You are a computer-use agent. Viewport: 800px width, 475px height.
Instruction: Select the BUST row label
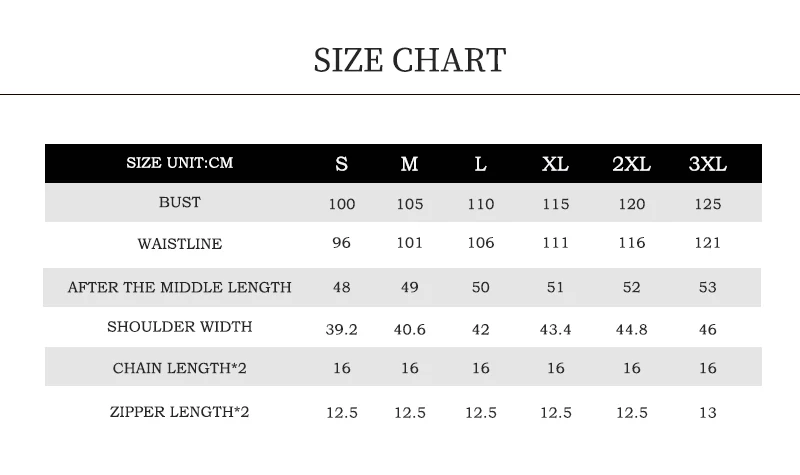pos(180,202)
